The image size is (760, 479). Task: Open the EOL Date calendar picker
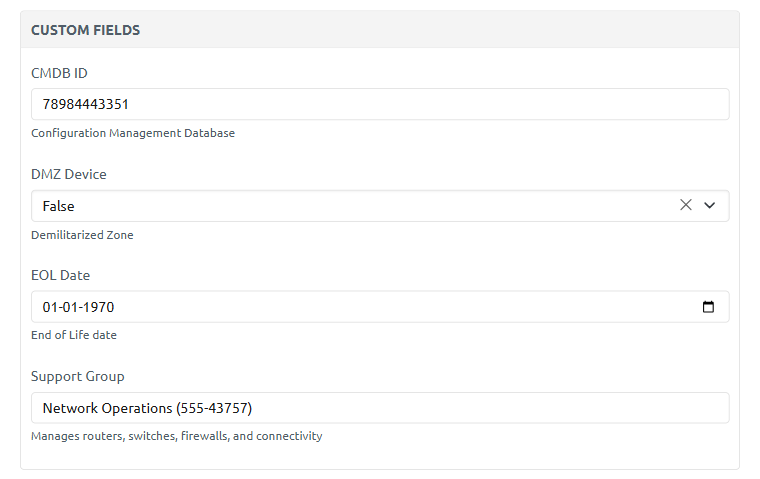tap(709, 307)
